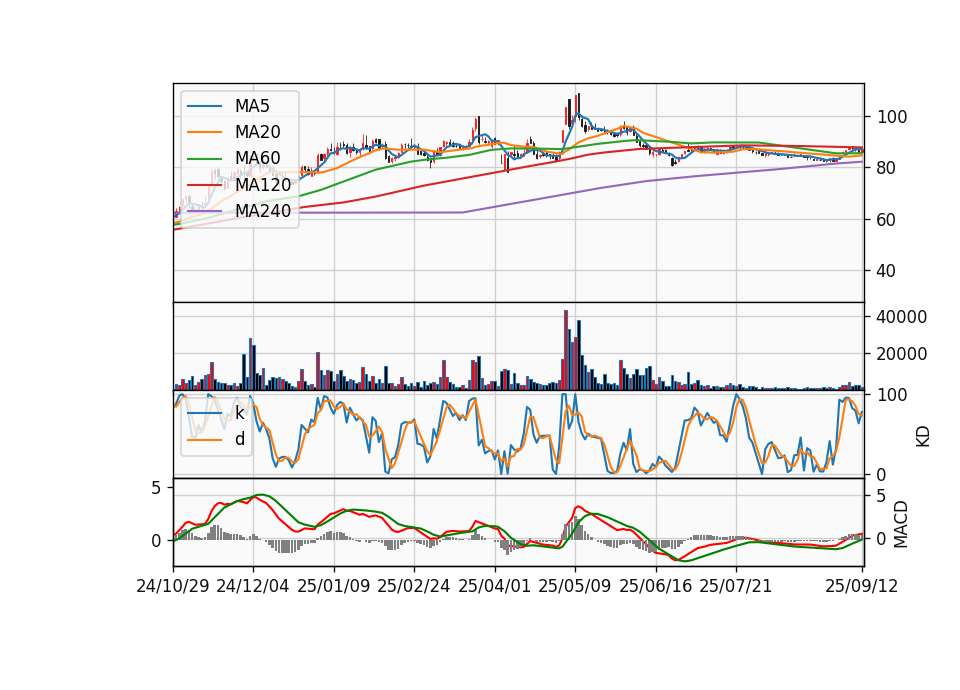Click the MA120 legend label

pos(263,184)
